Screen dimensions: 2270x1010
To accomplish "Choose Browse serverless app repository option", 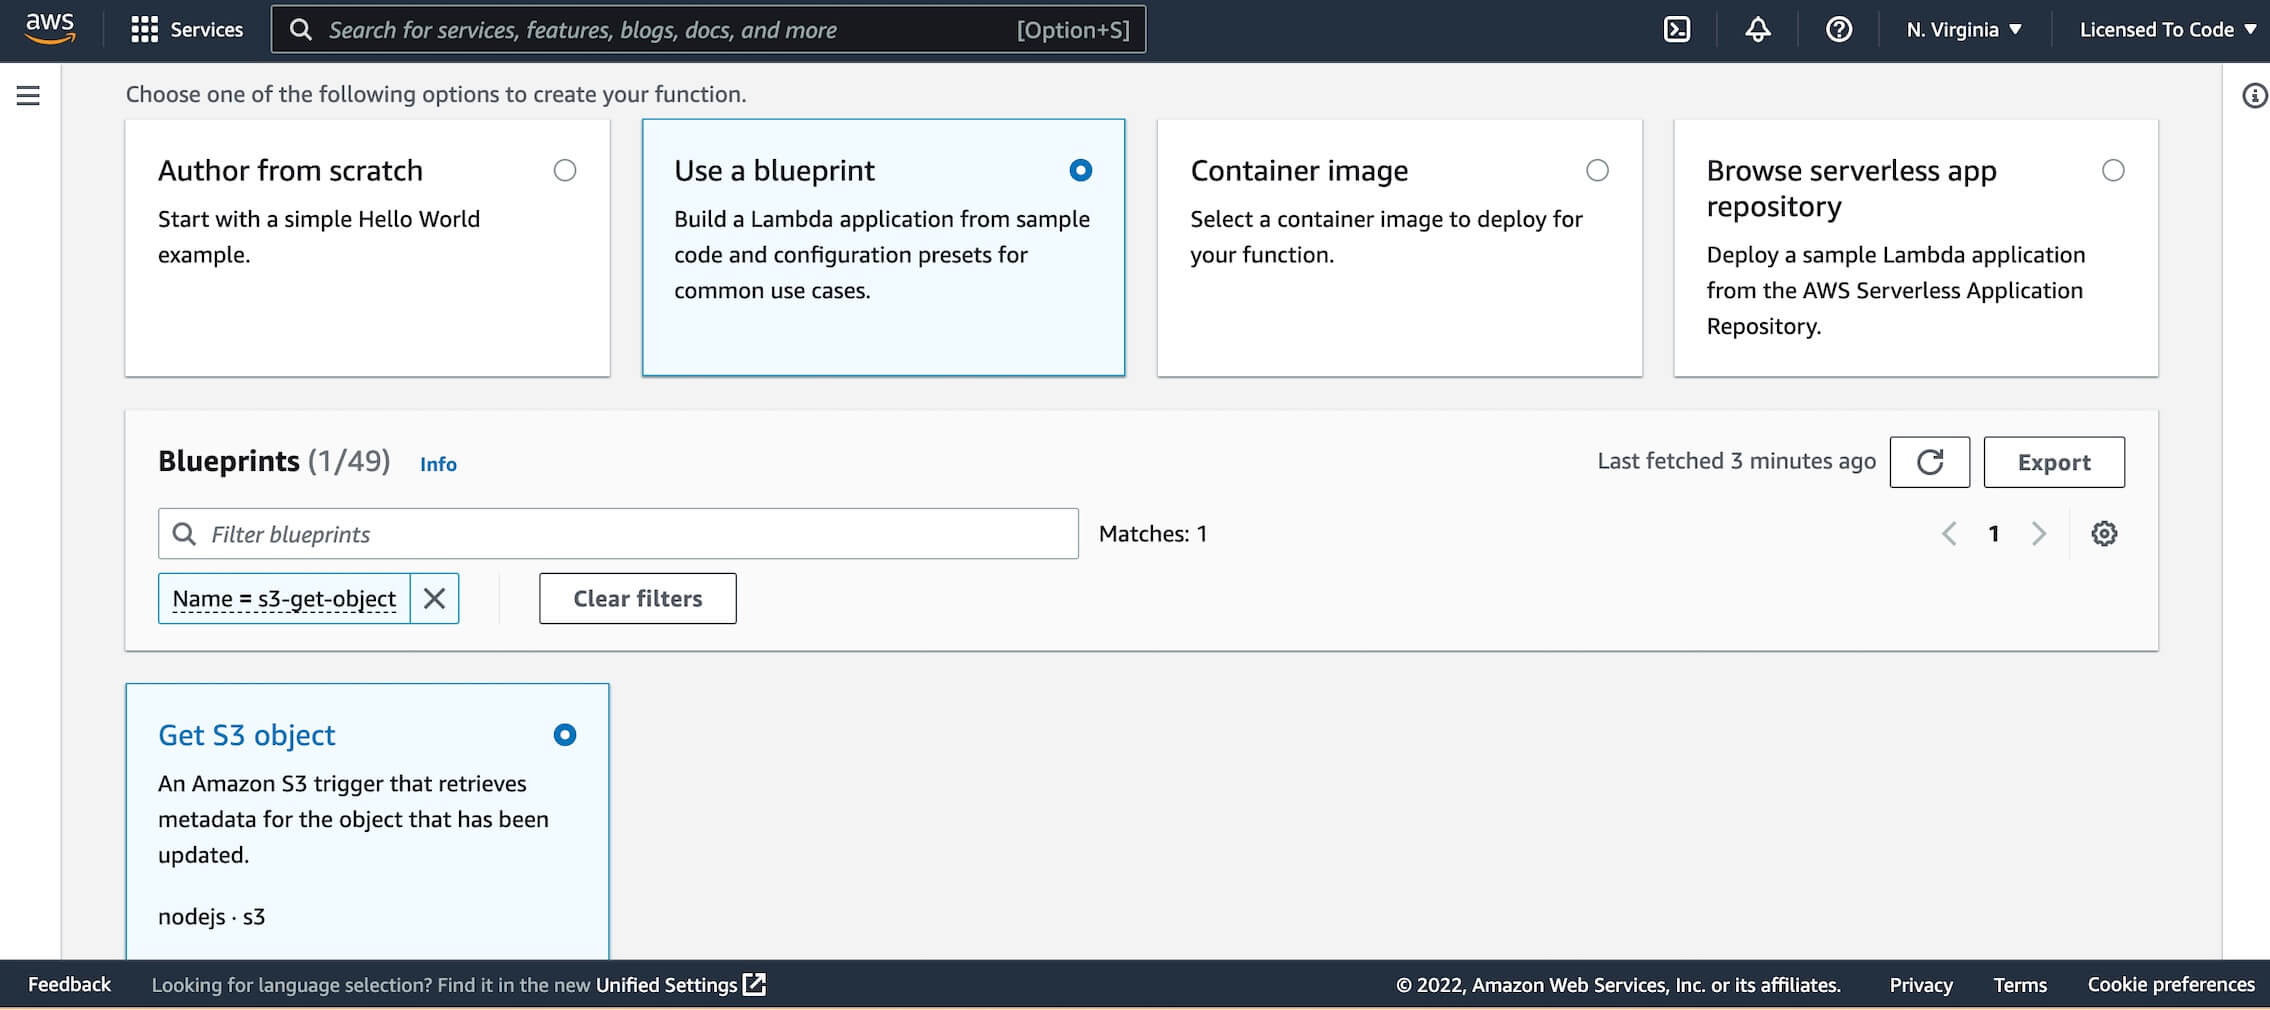I will tap(2113, 171).
